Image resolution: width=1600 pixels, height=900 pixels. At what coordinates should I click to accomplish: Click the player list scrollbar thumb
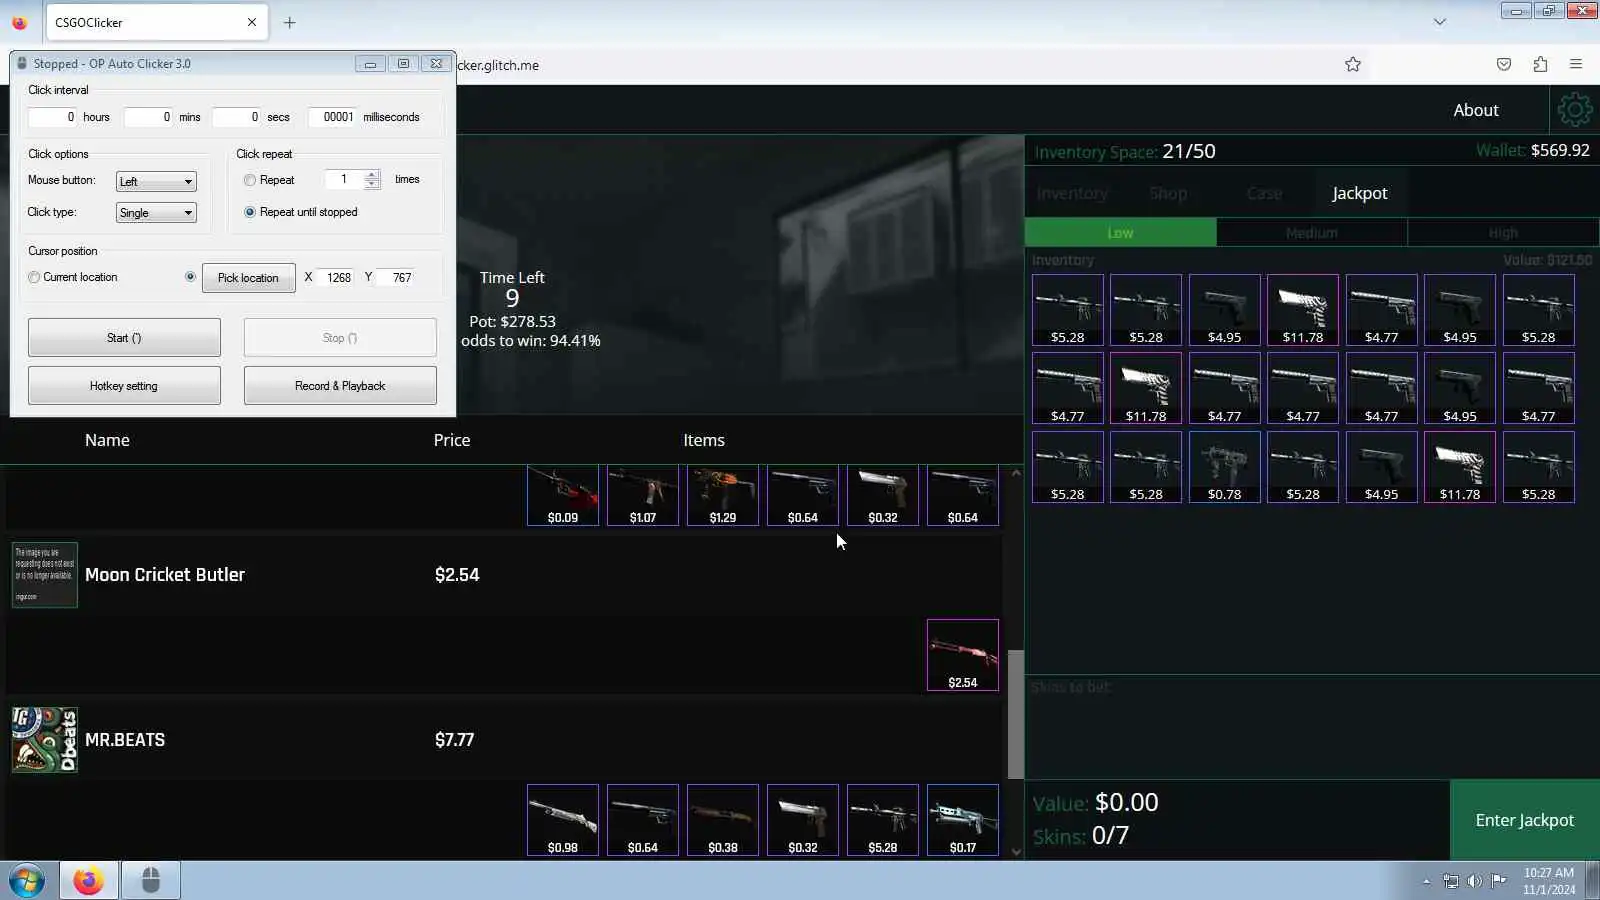[1016, 714]
